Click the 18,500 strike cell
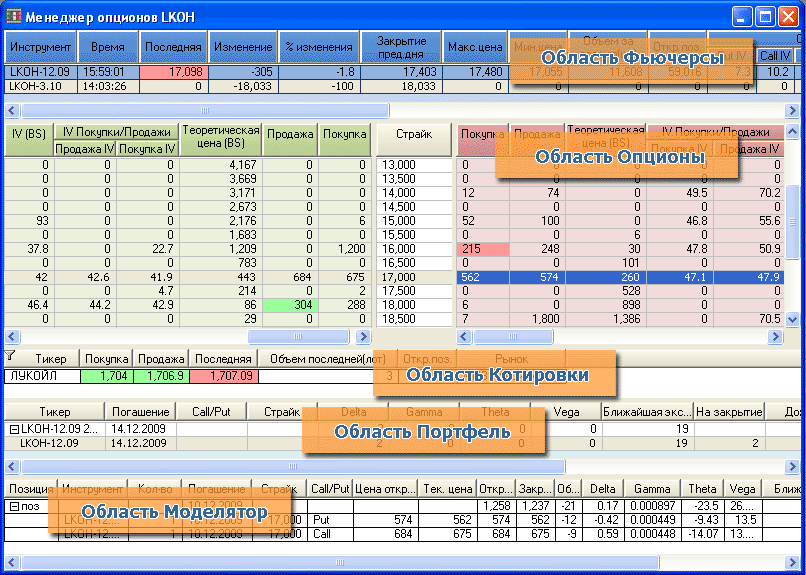Screen dimensions: 806x575 pyautogui.click(x=414, y=319)
